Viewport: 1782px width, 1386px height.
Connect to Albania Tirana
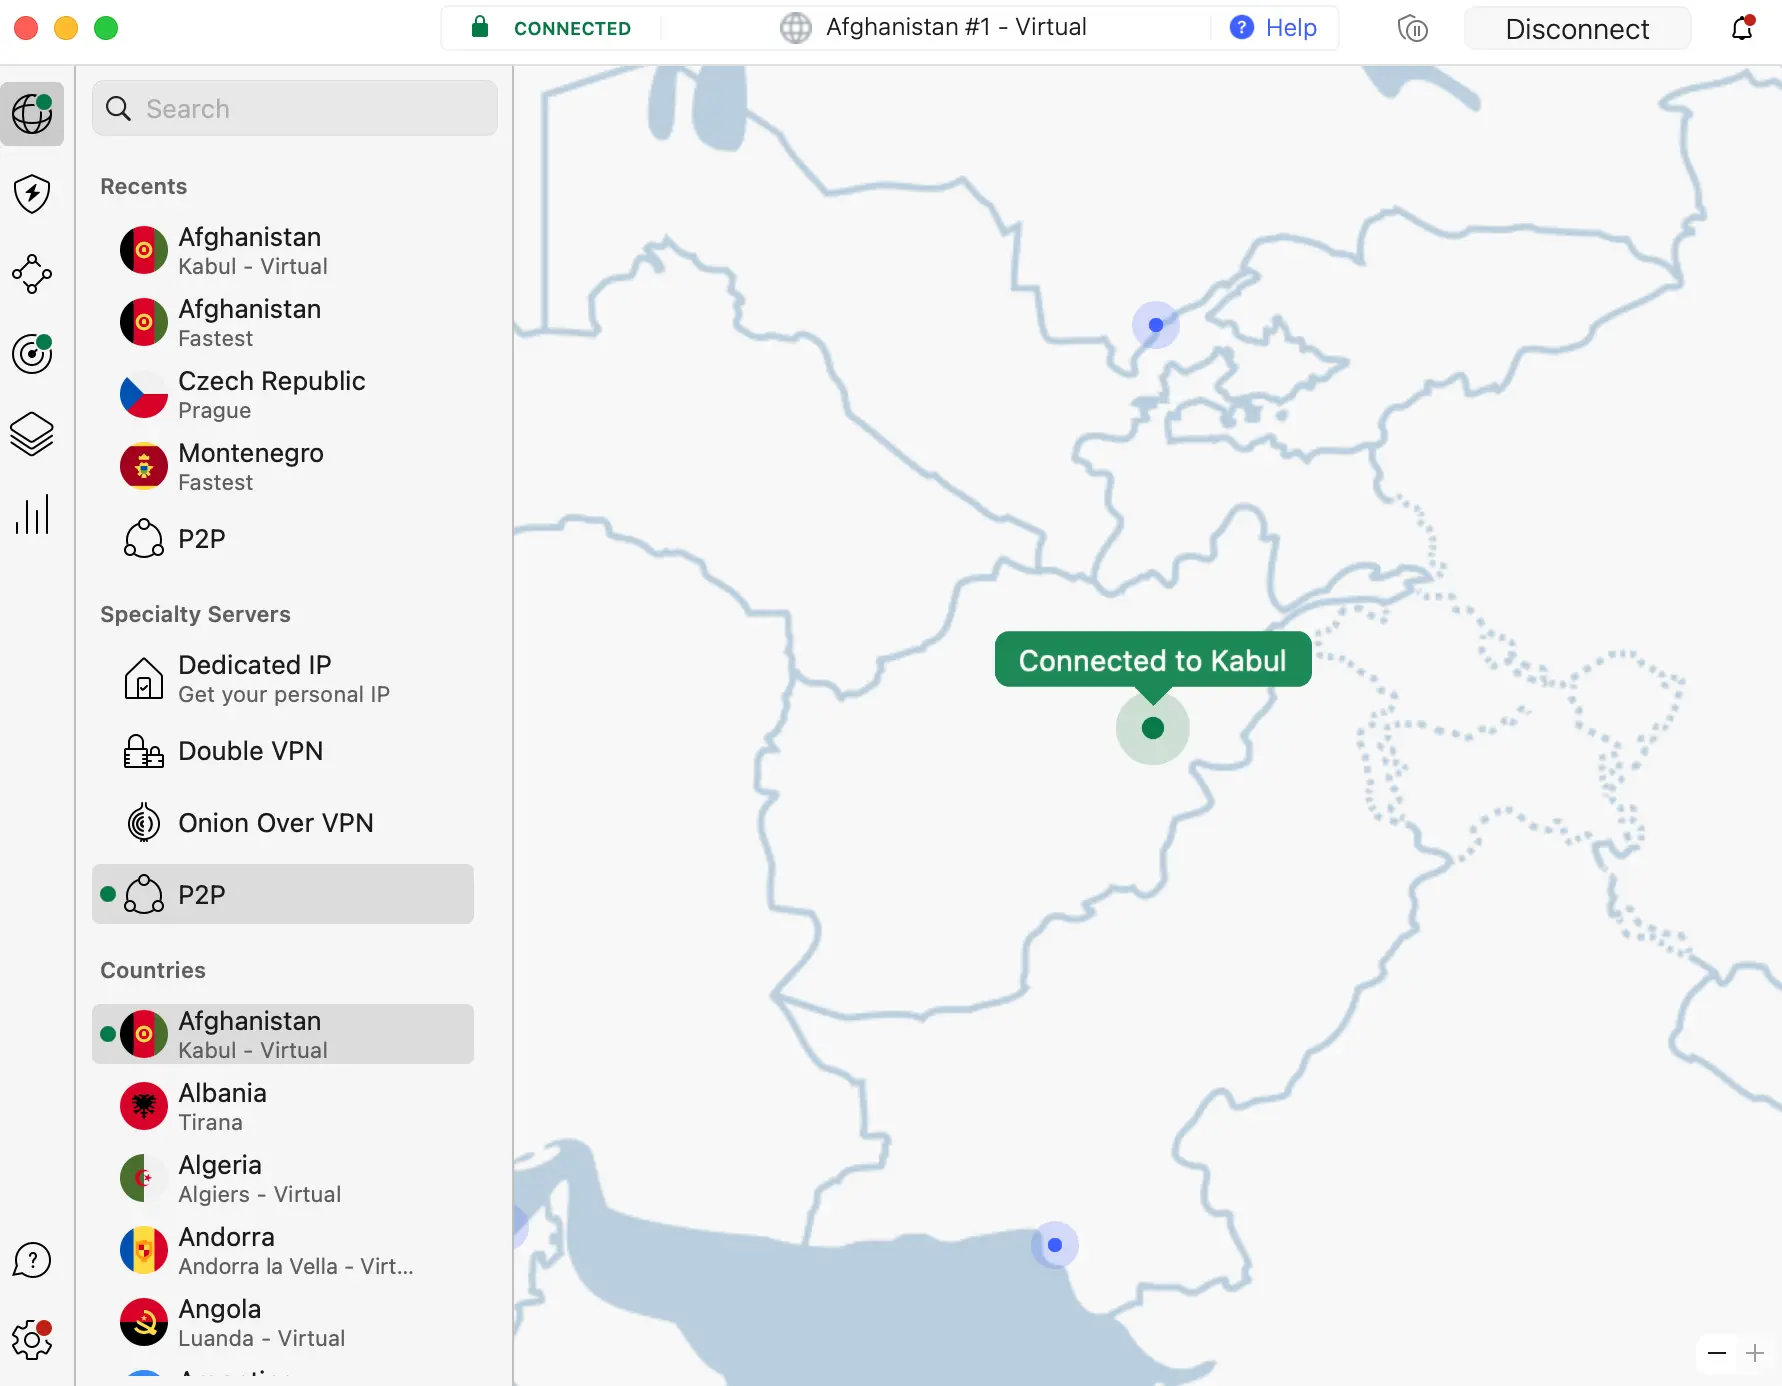[x=283, y=1107]
